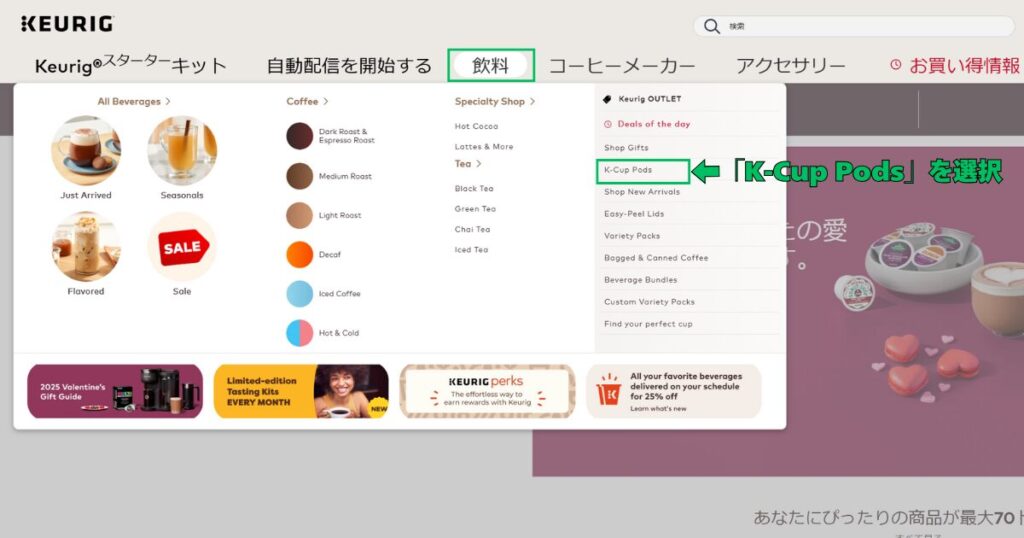This screenshot has height=538, width=1024.
Task: Open the Beverage Bundles link
Action: click(641, 279)
